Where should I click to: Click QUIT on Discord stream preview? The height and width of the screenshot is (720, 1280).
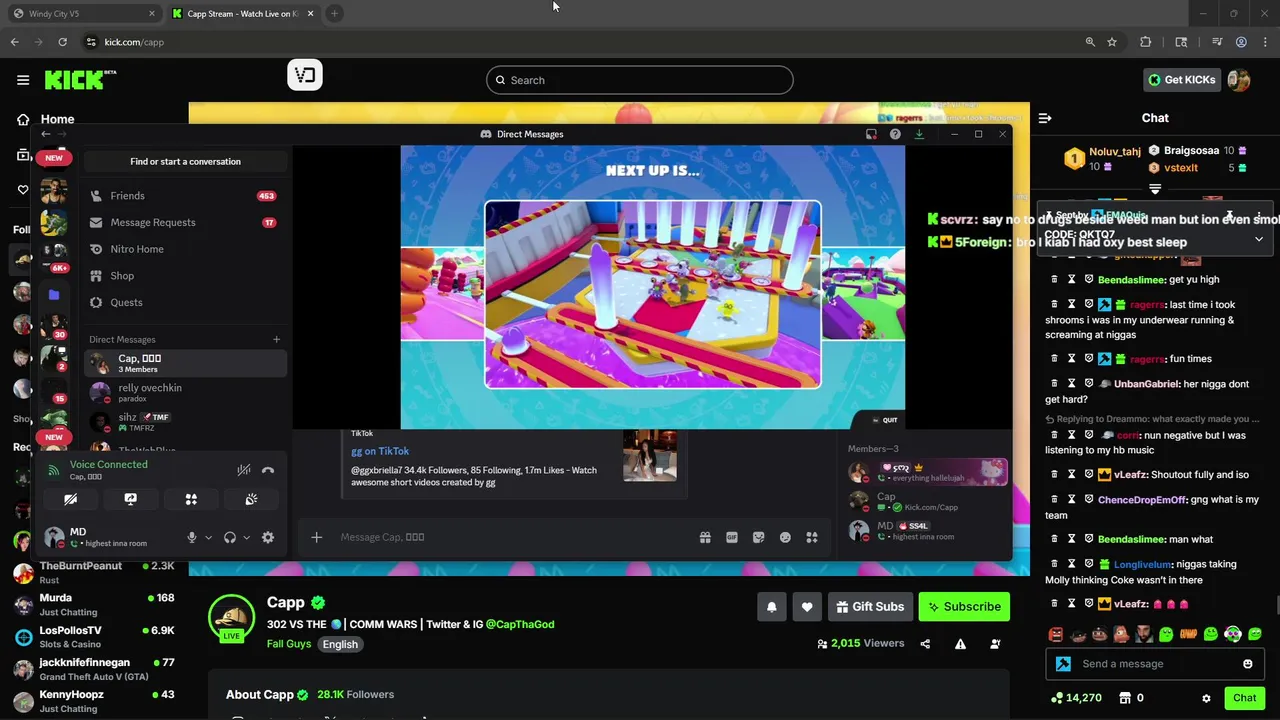point(884,420)
